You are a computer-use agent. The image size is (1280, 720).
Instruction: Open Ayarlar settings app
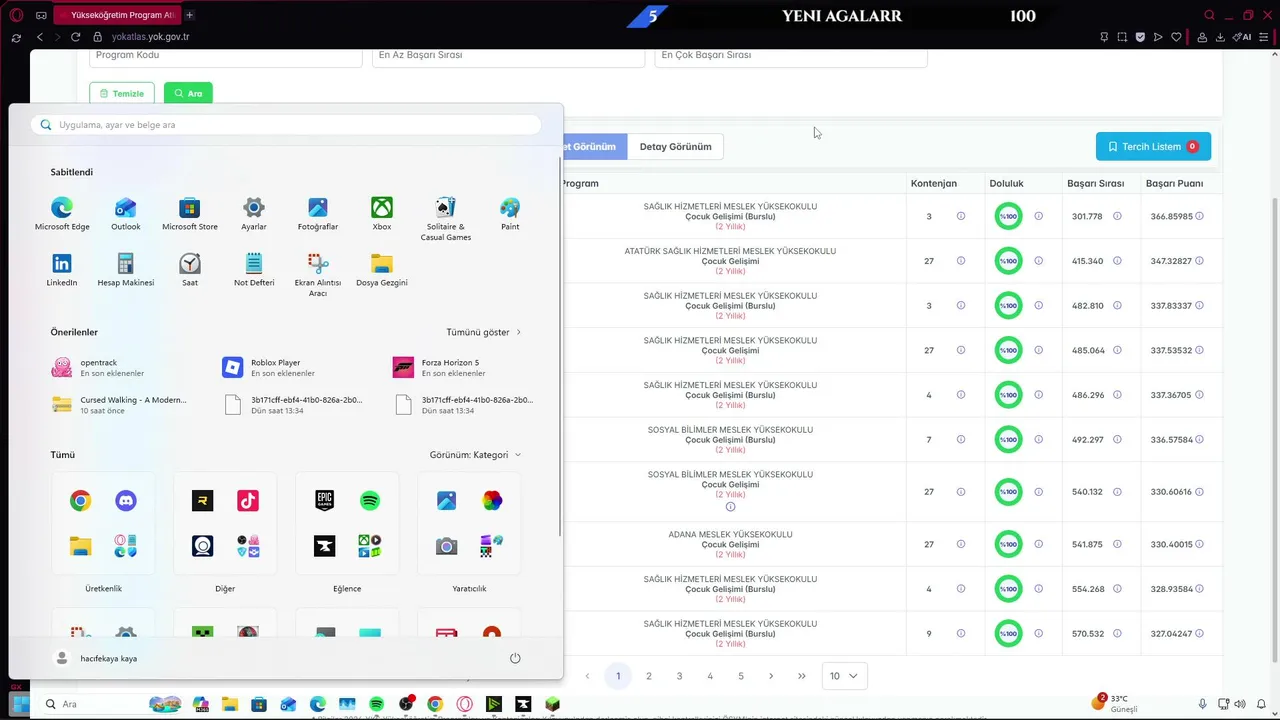coord(254,214)
